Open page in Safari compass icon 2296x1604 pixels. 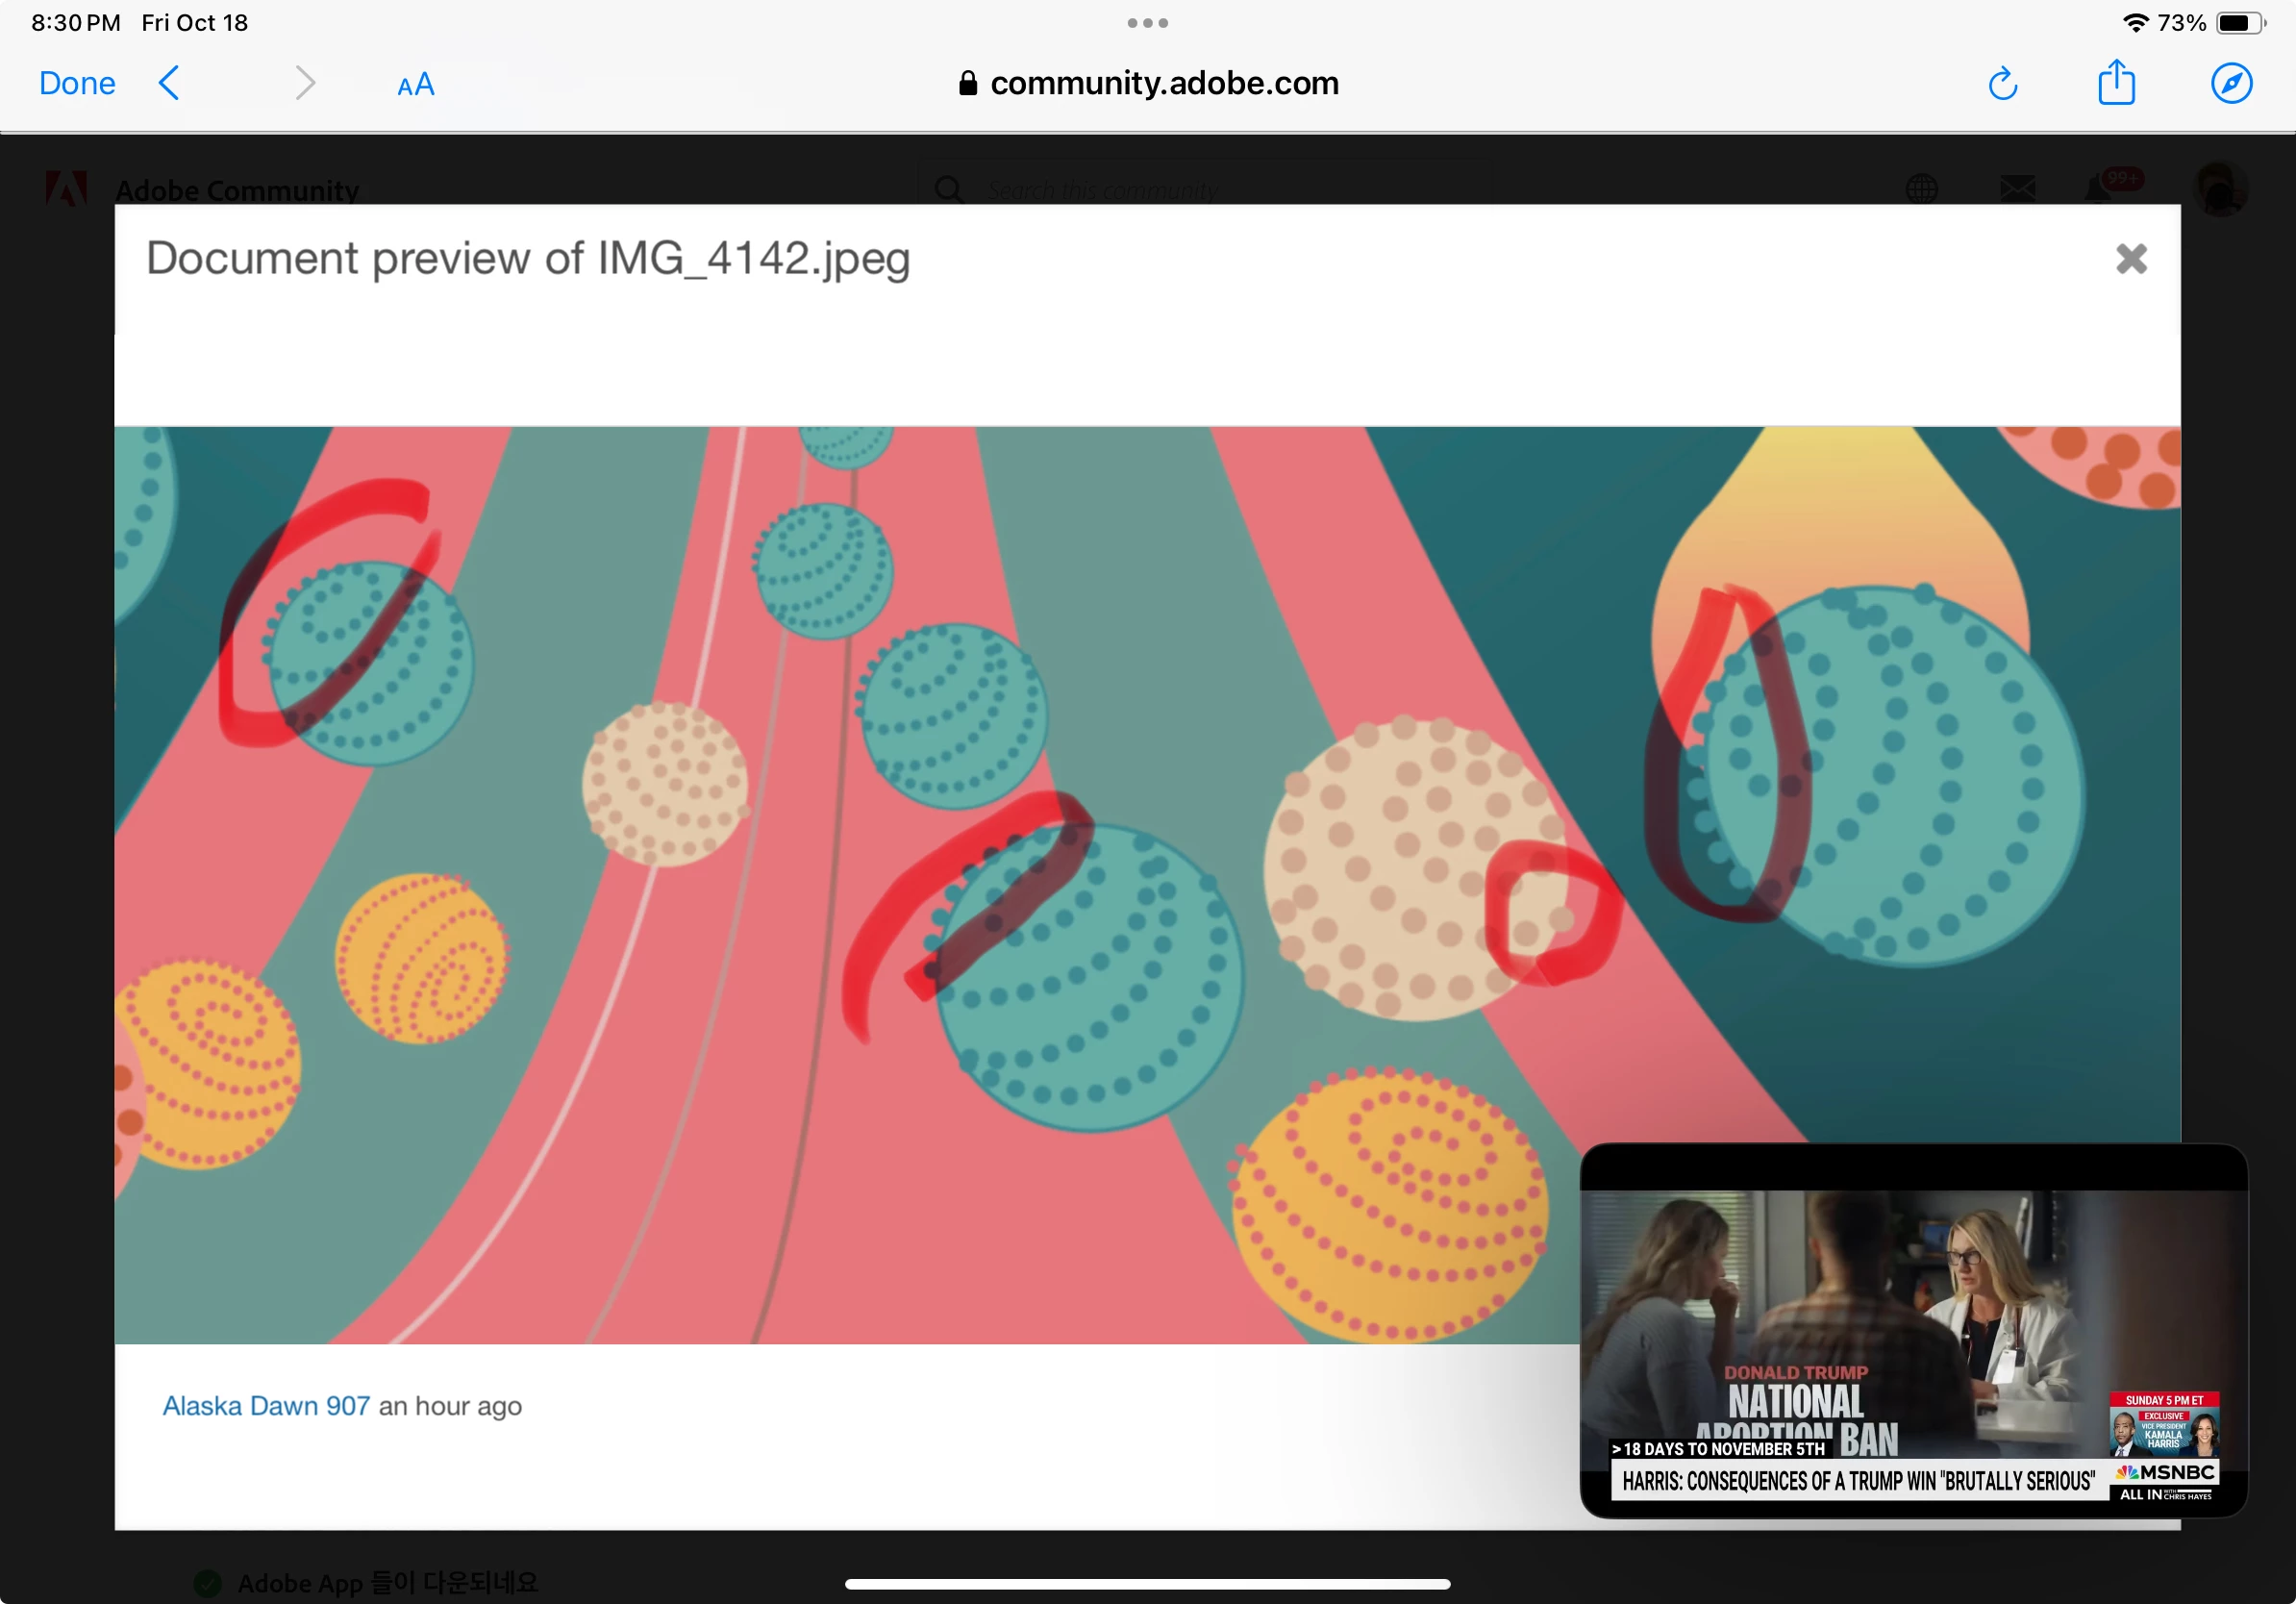(2231, 83)
